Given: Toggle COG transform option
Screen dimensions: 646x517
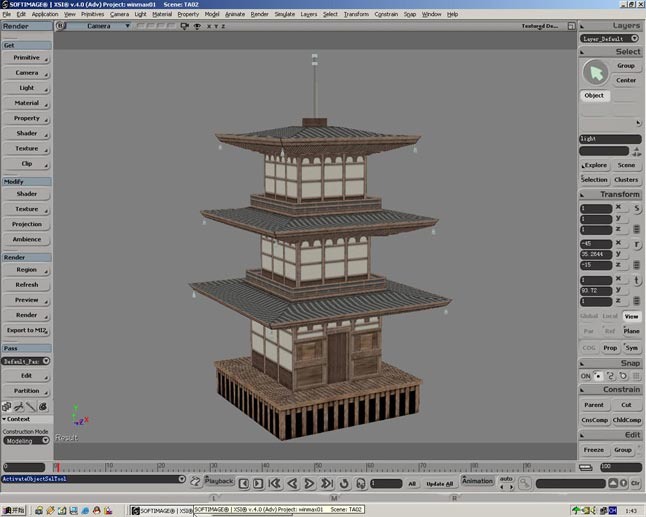Looking at the screenshot, I should point(589,348).
